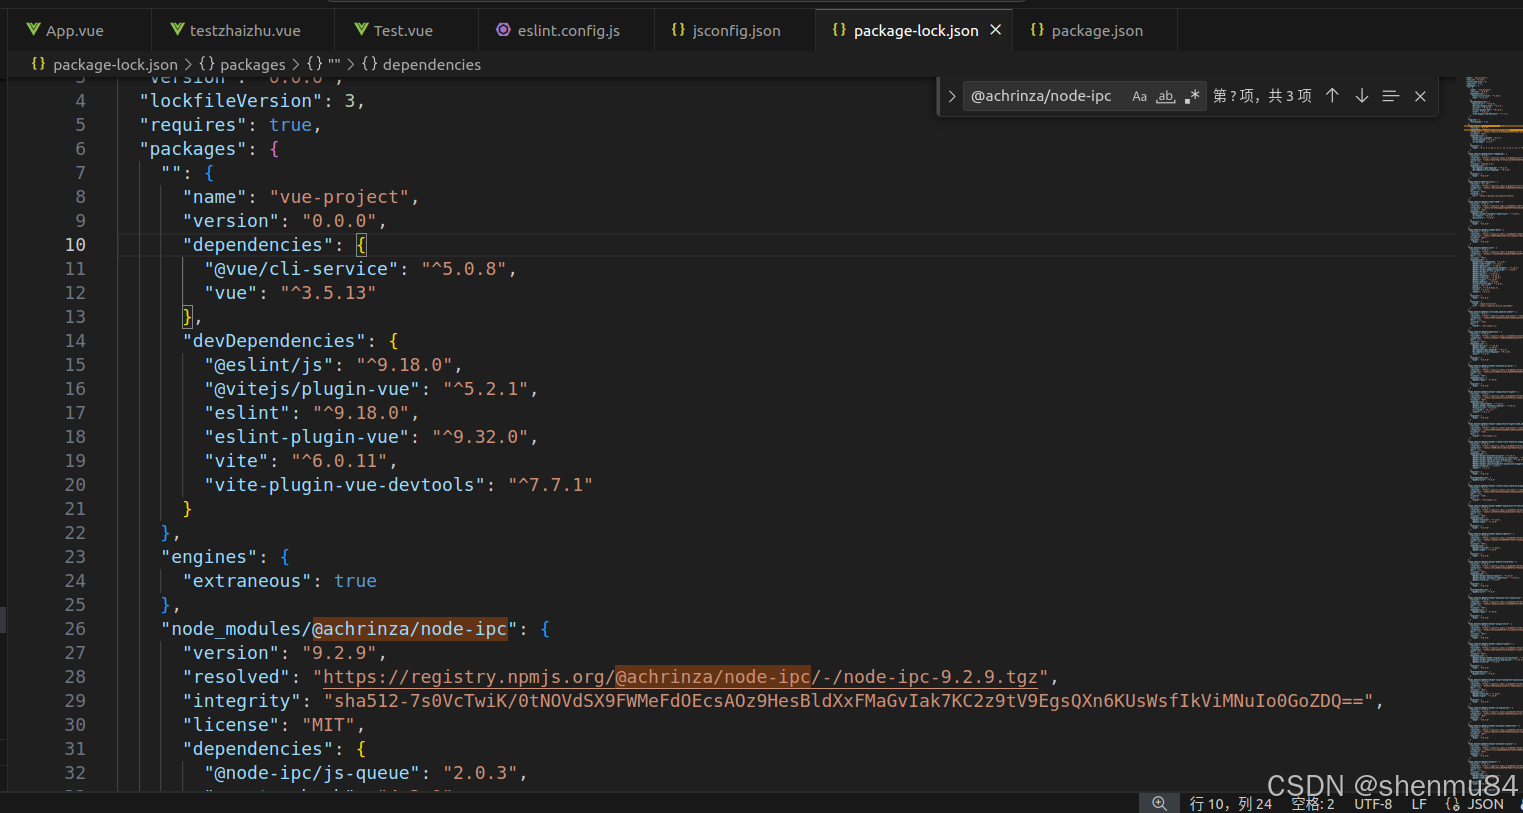The image size is (1523, 813).
Task: Go to the previous search match
Action: coord(1331,96)
